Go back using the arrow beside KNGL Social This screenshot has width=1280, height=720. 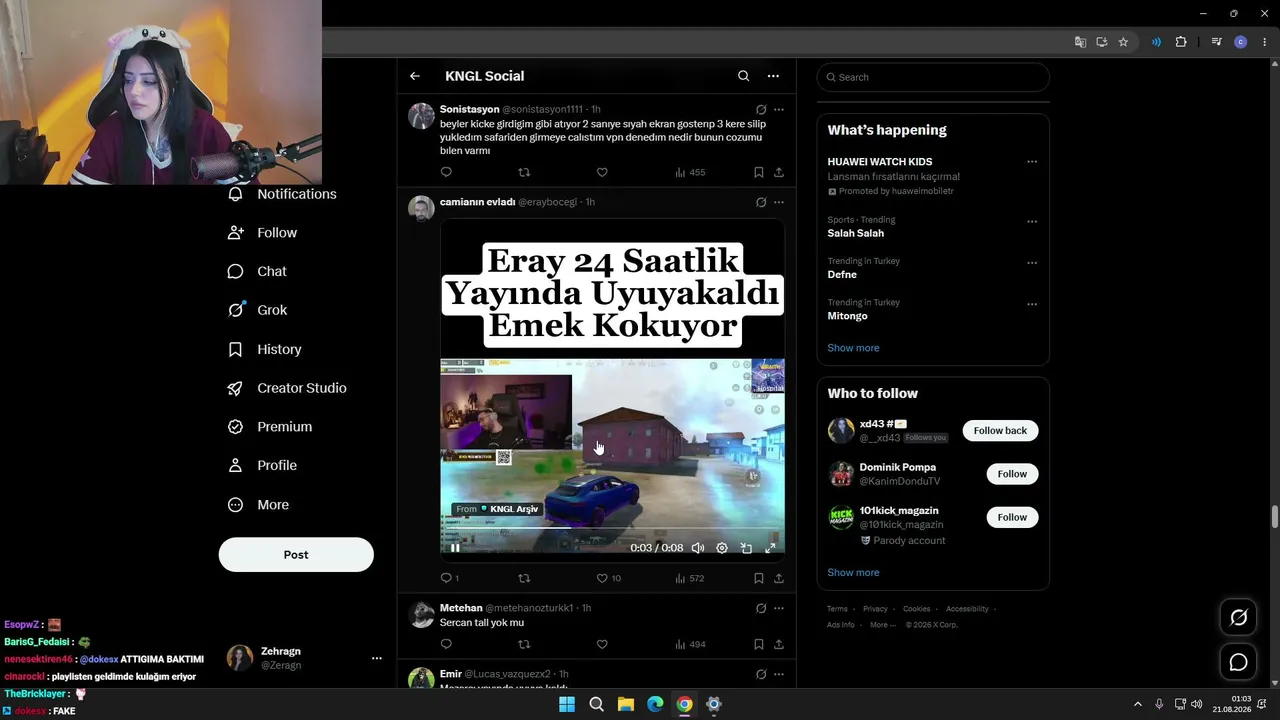[x=415, y=76]
